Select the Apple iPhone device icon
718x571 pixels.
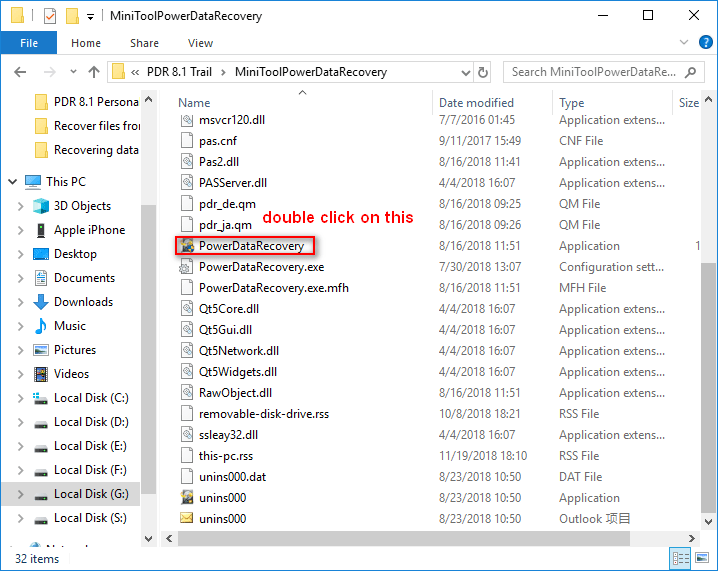point(41,230)
